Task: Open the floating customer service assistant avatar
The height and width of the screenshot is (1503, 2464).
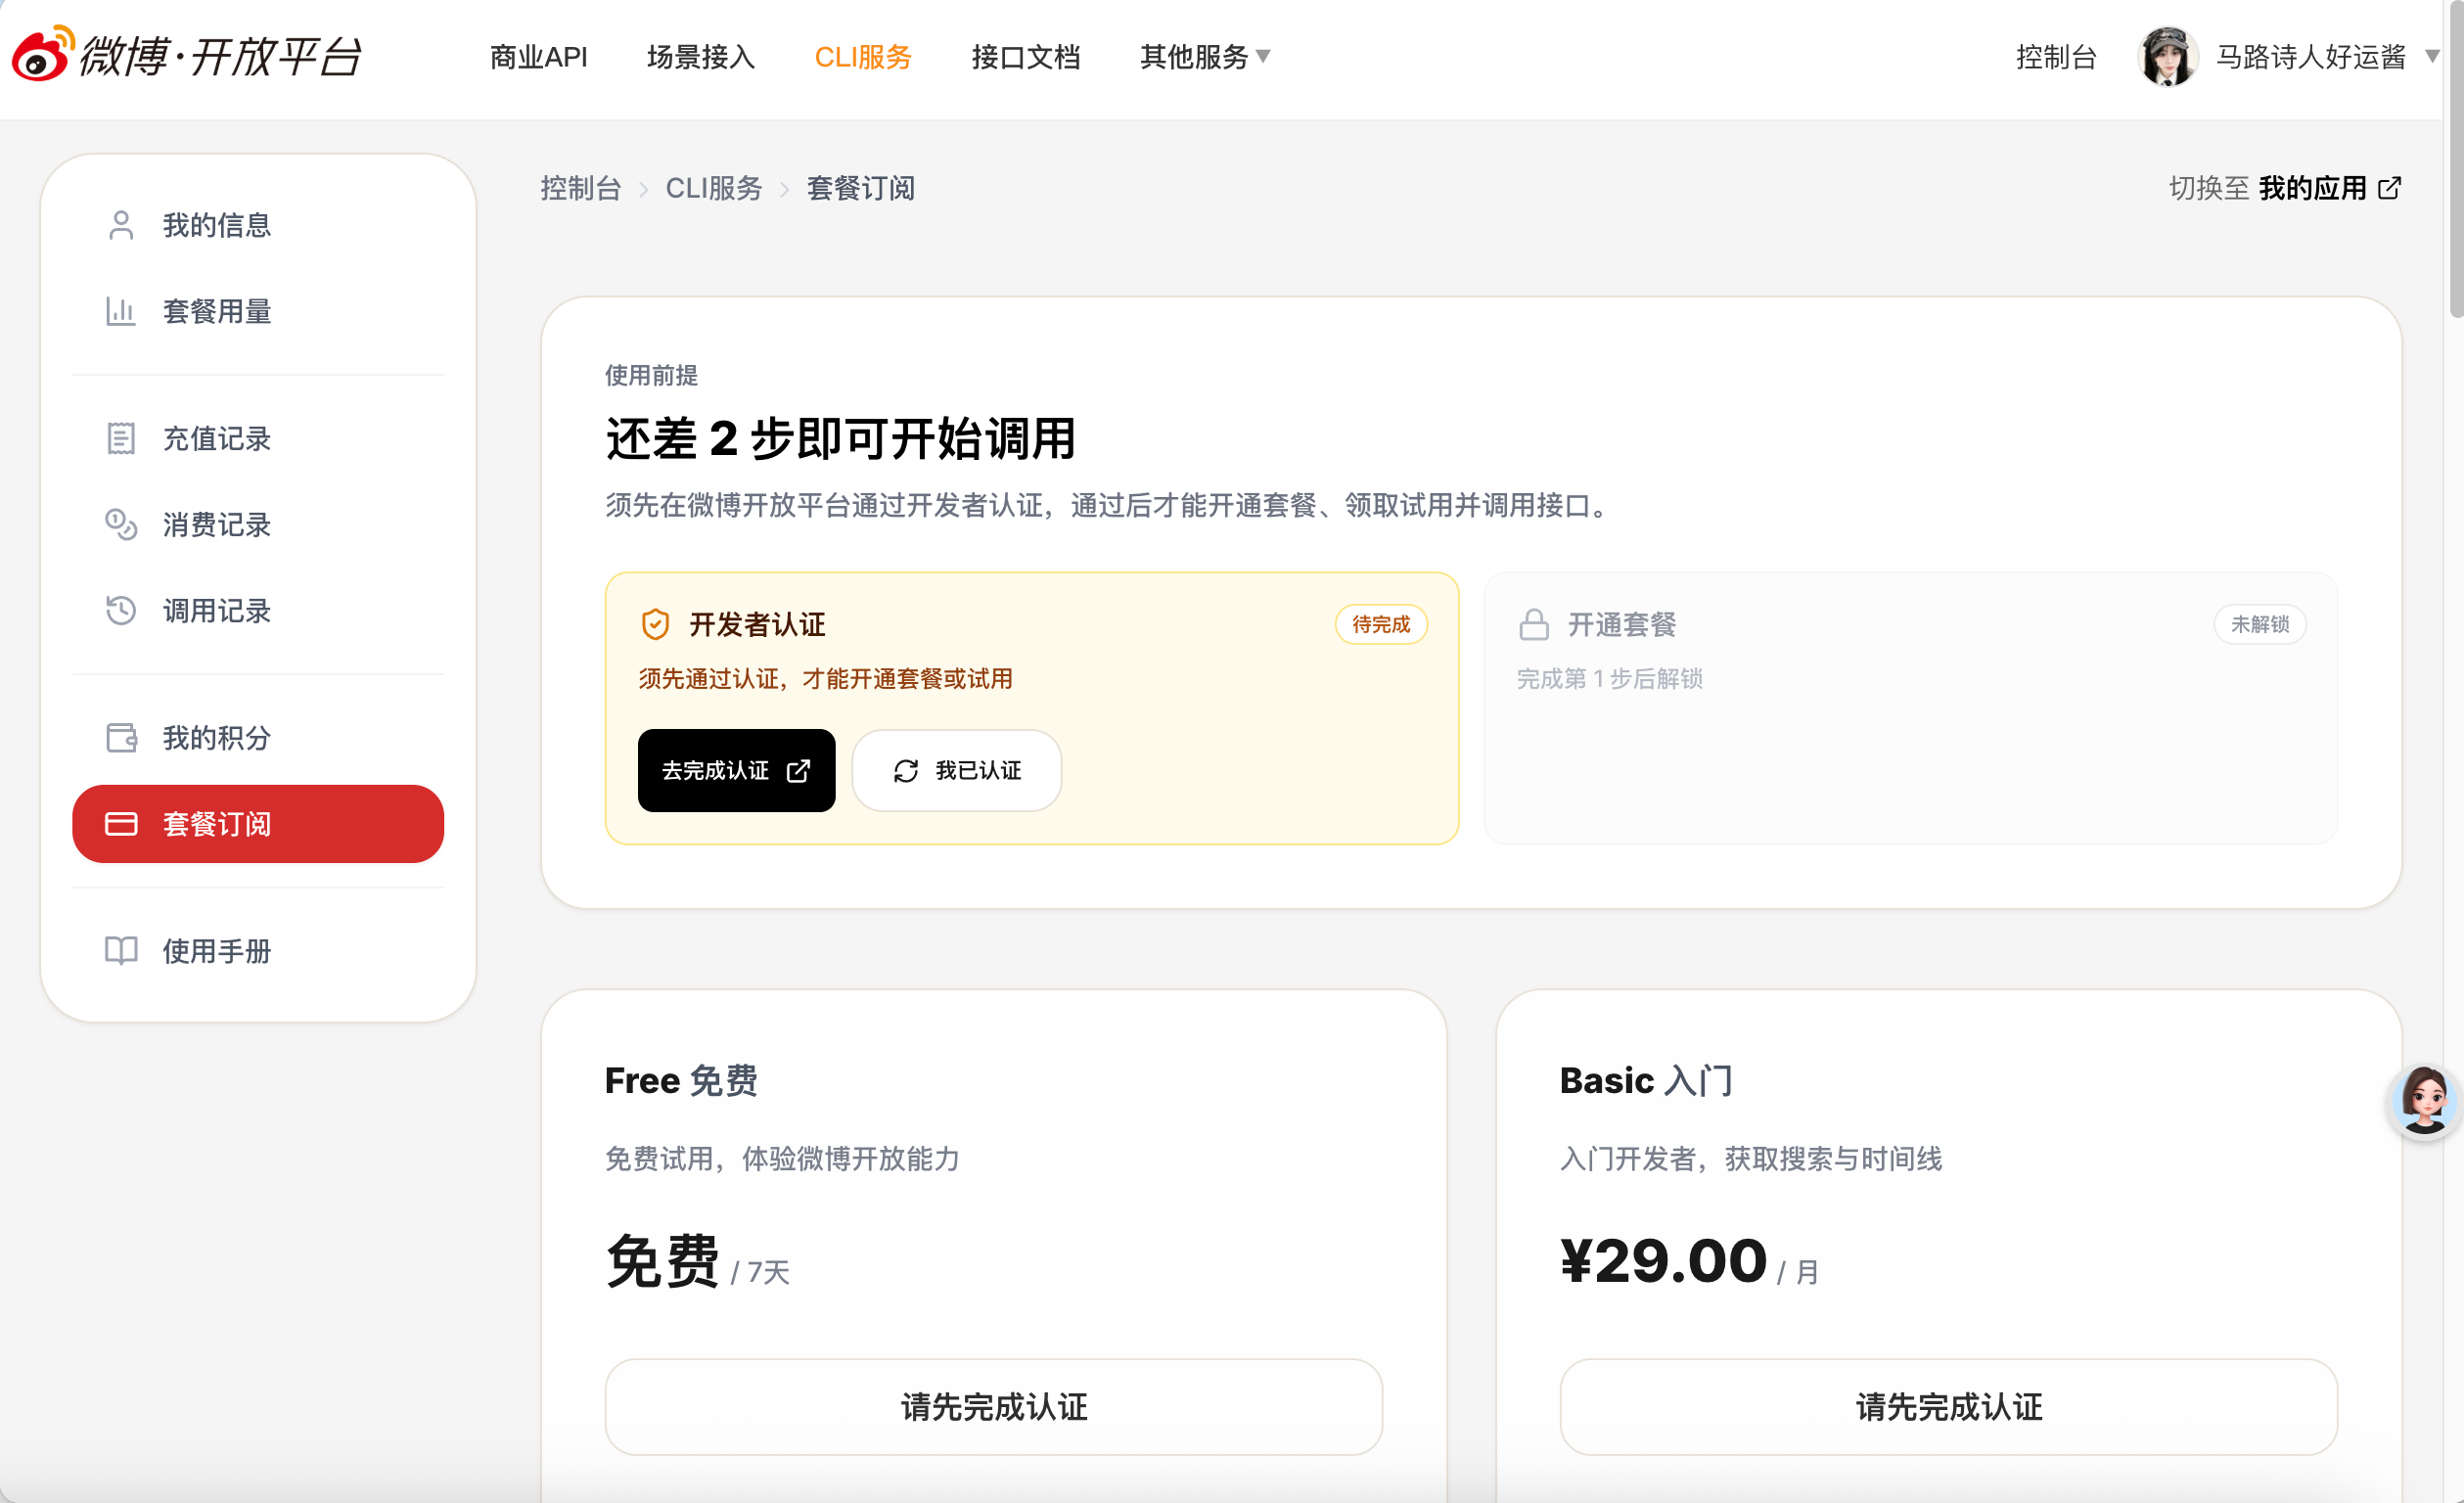Action: click(2425, 1100)
